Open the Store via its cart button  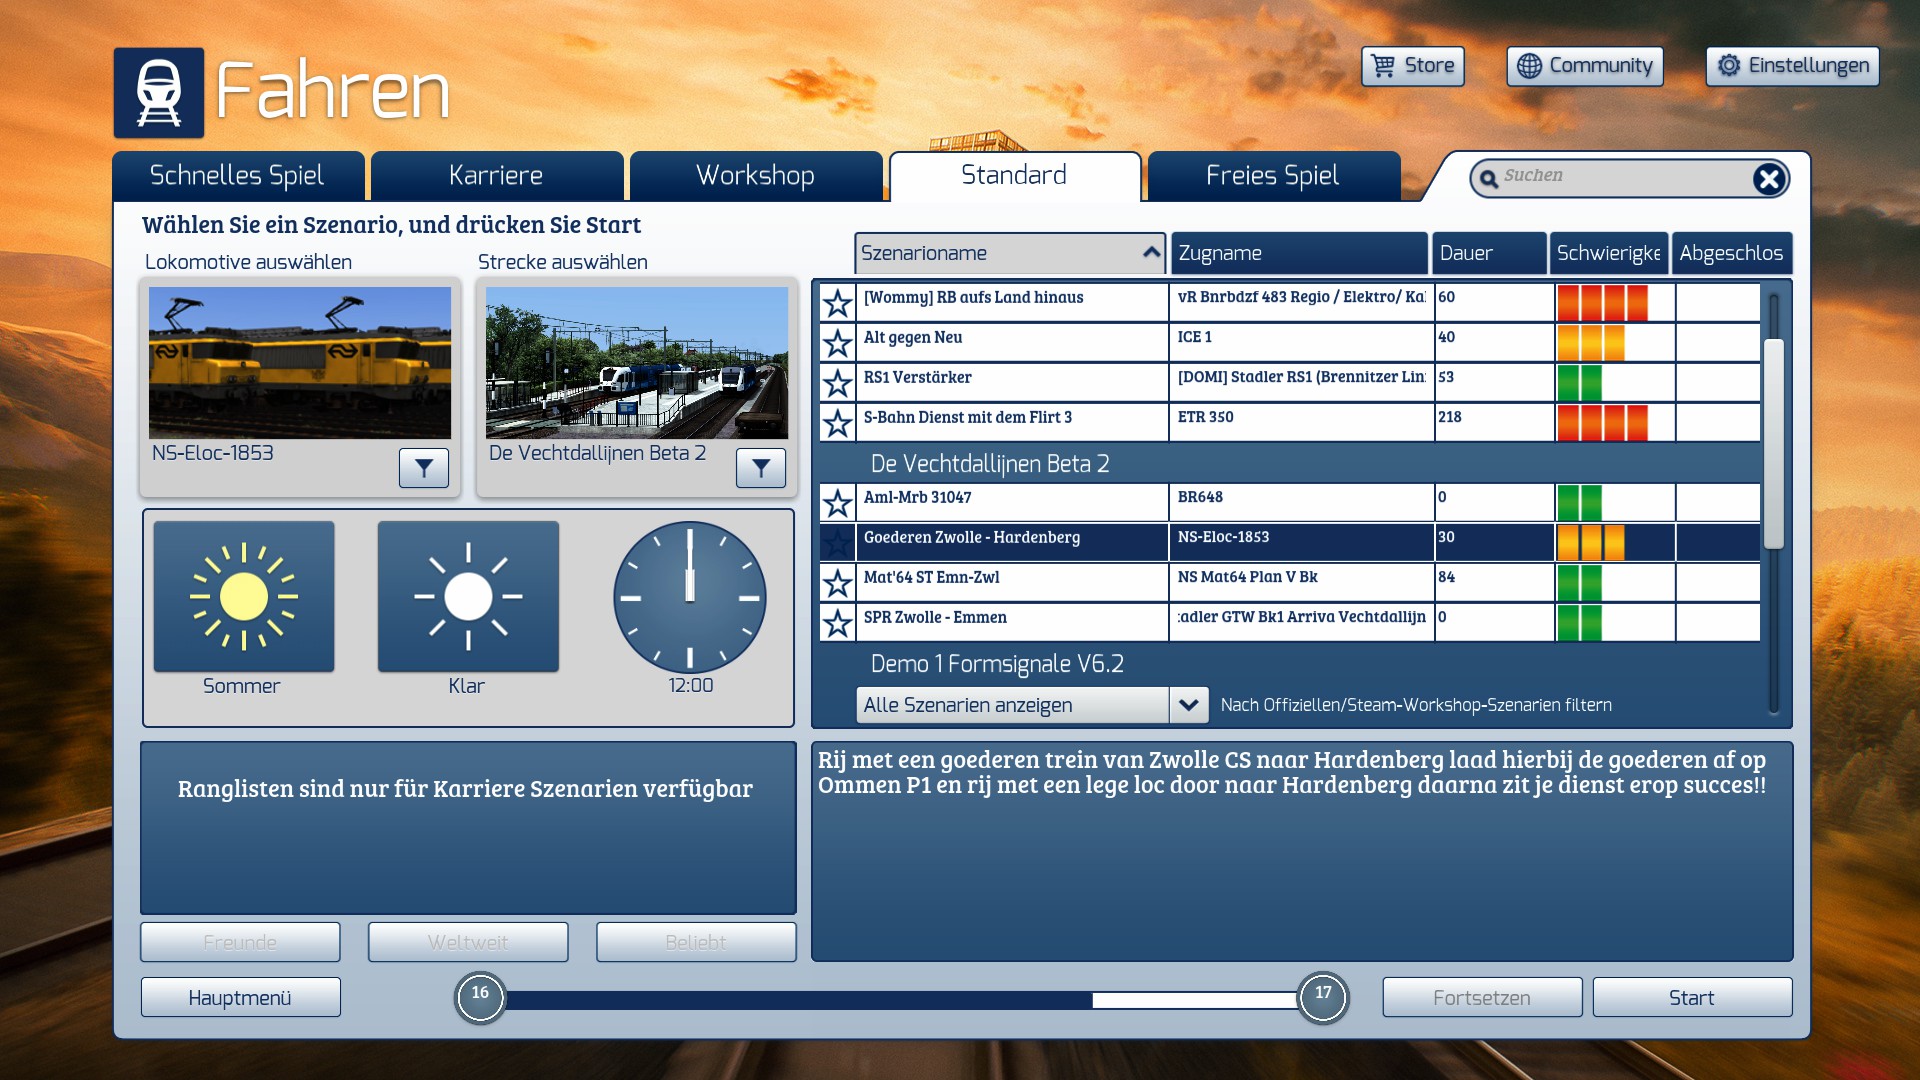tap(1412, 66)
